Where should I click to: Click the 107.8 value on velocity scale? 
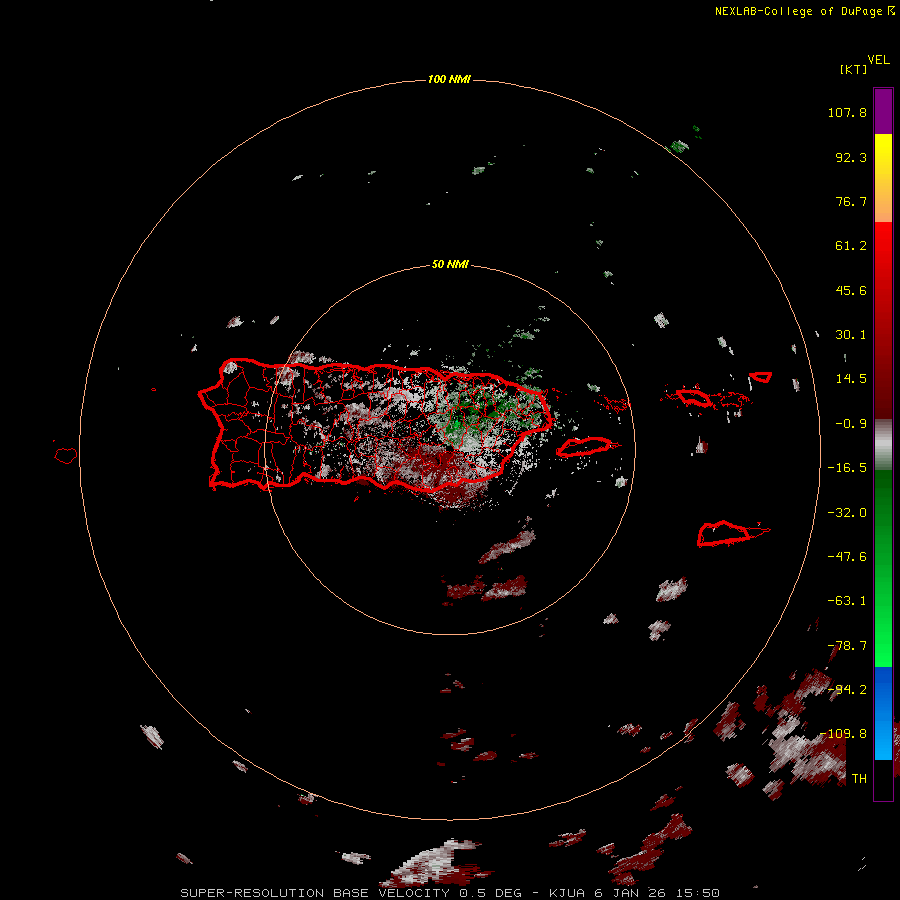point(847,112)
